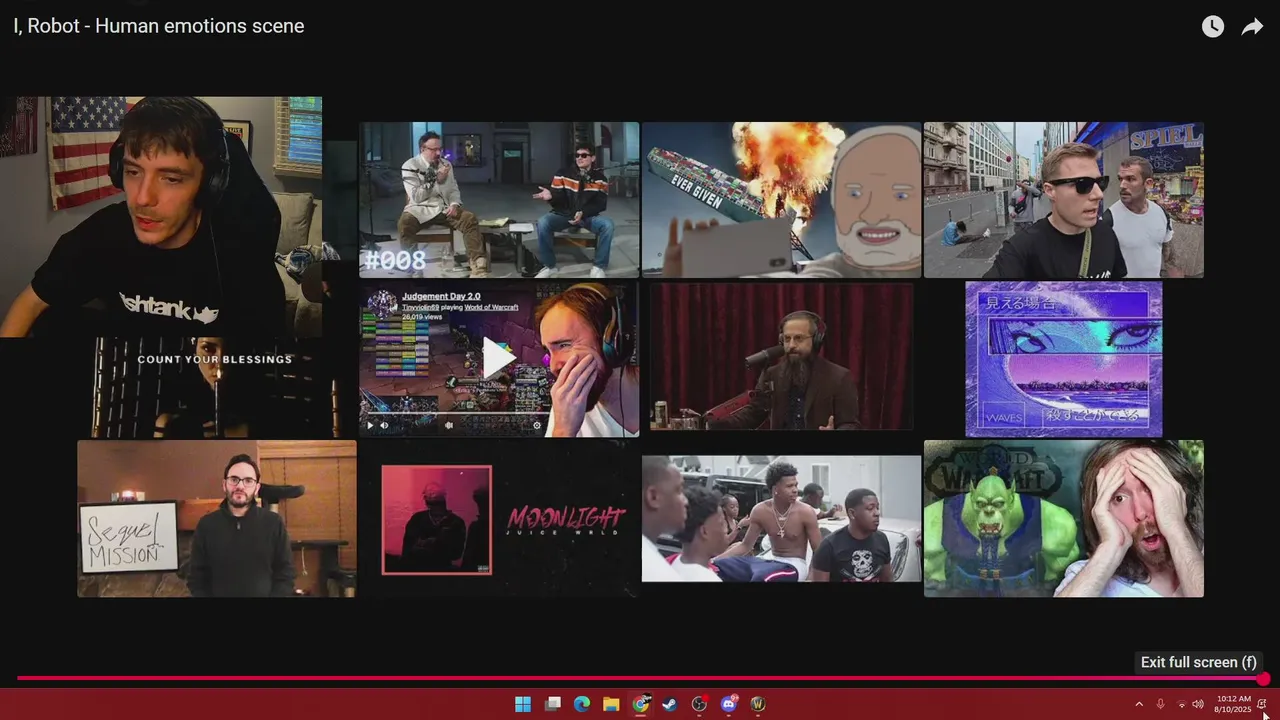Screen dimensions: 1280x720
Task: Click the Judgement Day 2.0 title link
Action: (x=441, y=296)
